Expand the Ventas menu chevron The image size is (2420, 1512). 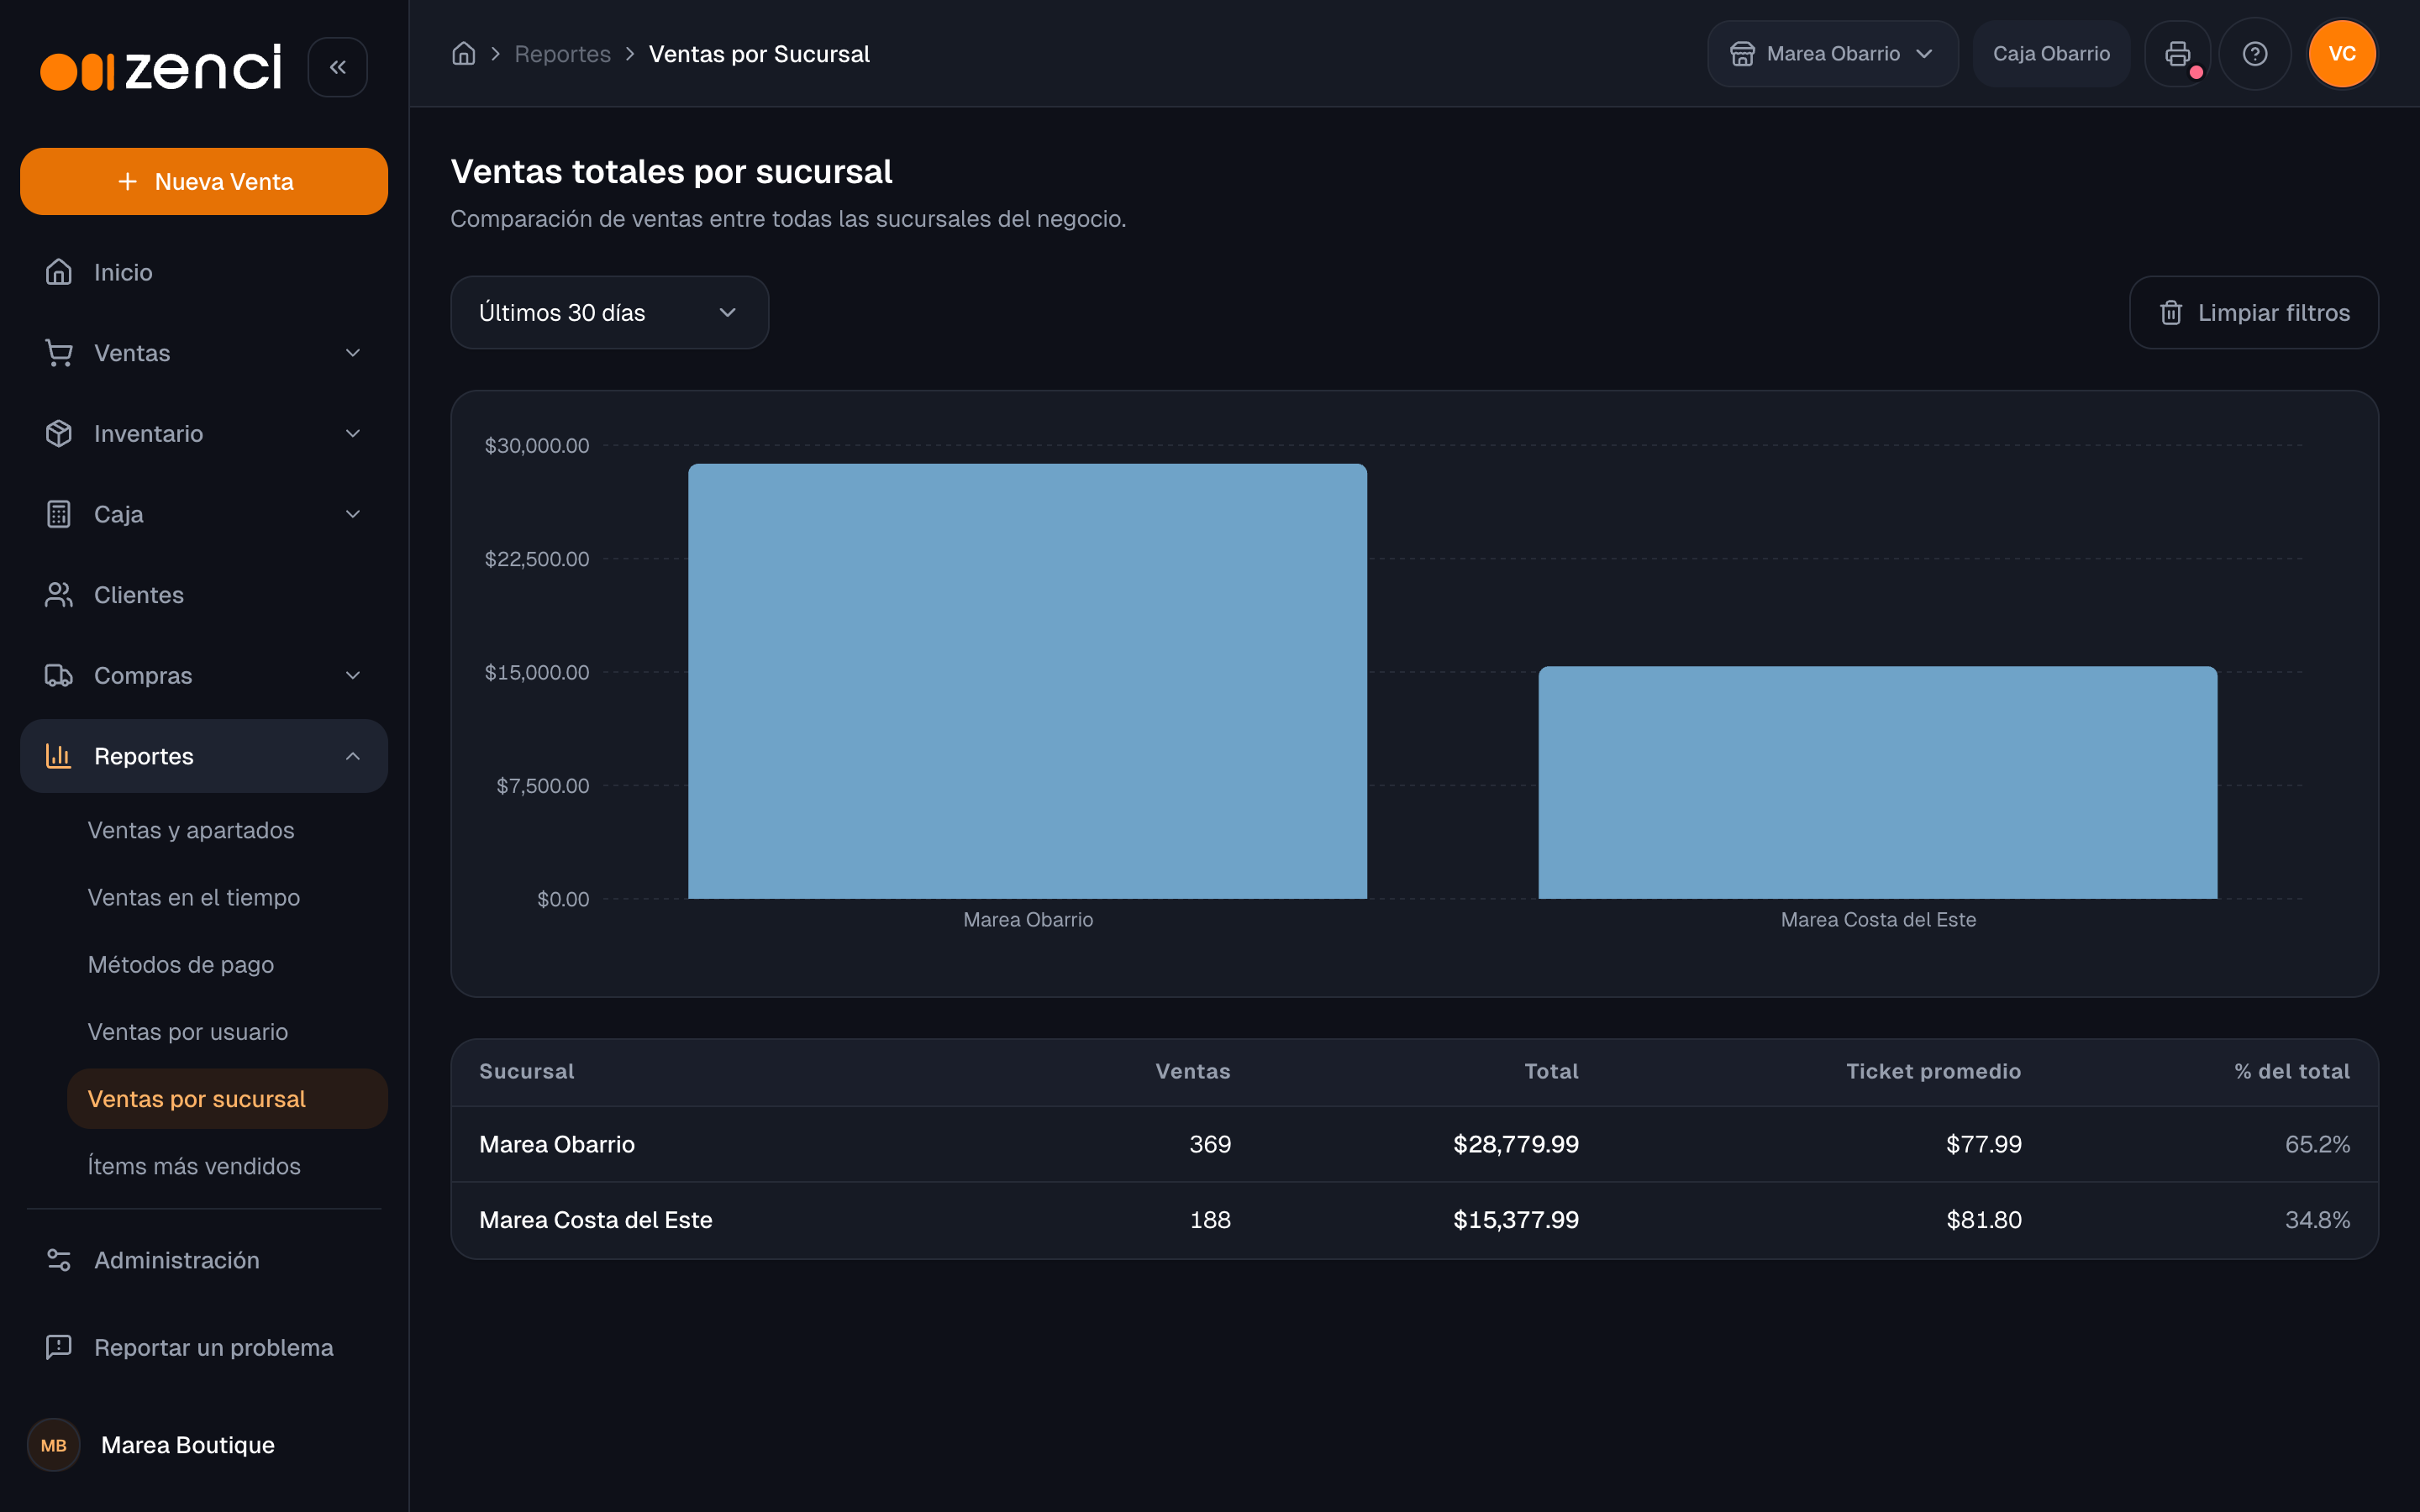pyautogui.click(x=353, y=353)
